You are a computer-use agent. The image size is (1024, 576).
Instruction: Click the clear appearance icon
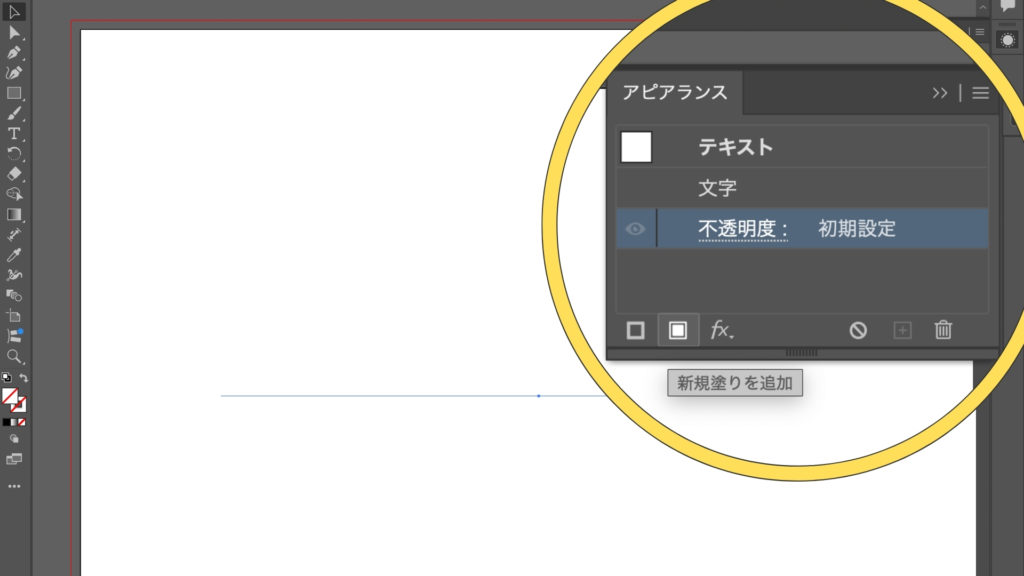tap(858, 330)
